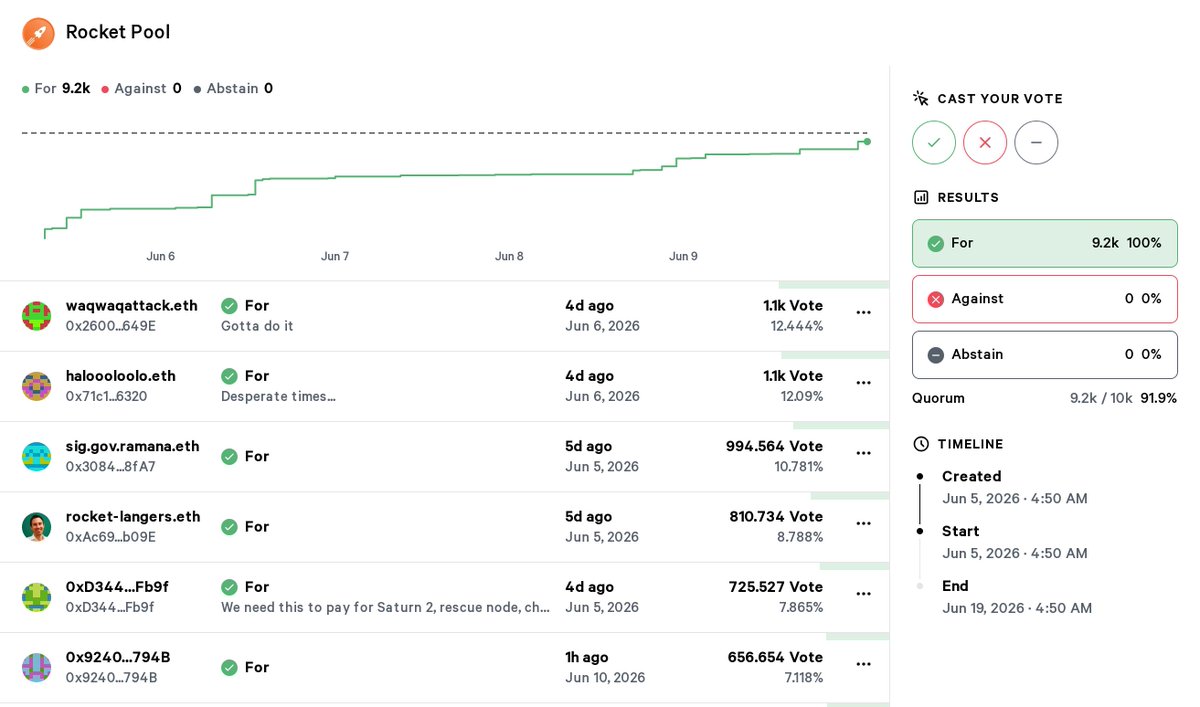Image resolution: width=1200 pixels, height=707 pixels.
Task: Open options menu for sig.gov.ramana.eth vote
Action: [x=864, y=453]
